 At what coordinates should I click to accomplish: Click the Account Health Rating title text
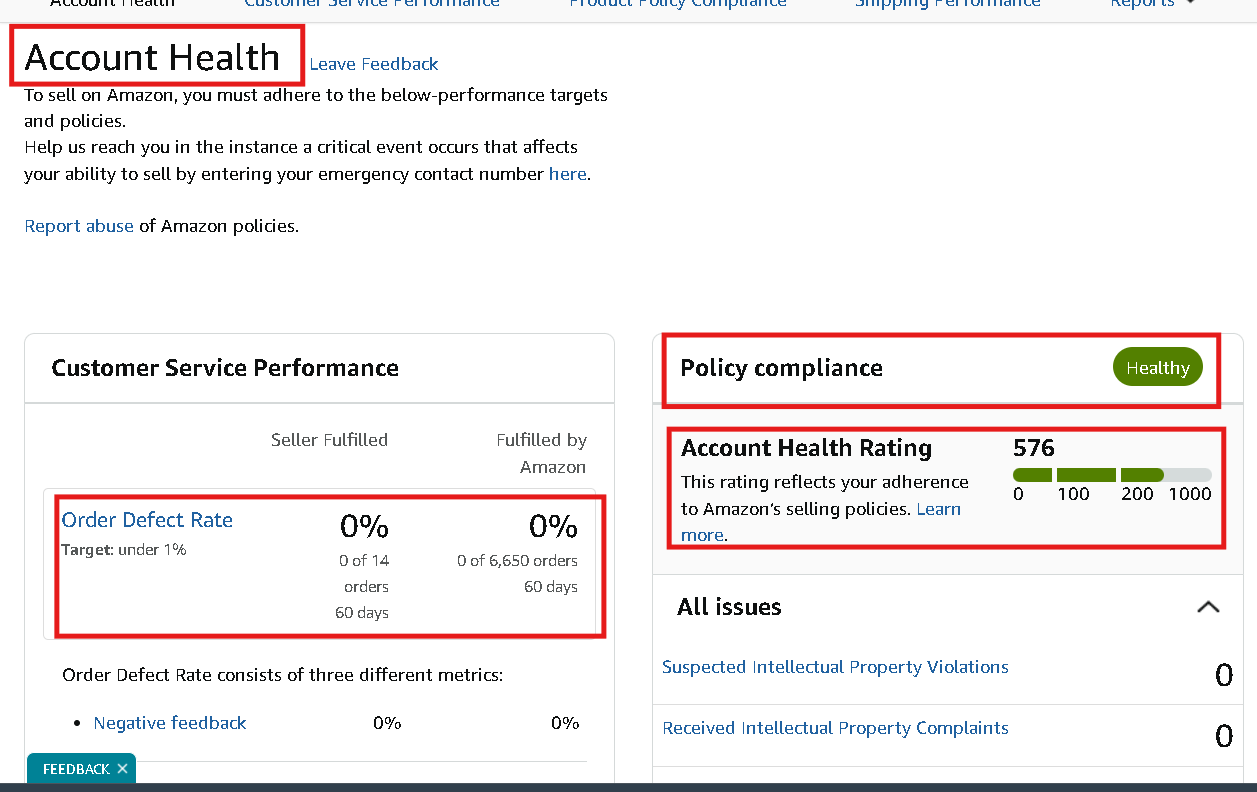(806, 448)
